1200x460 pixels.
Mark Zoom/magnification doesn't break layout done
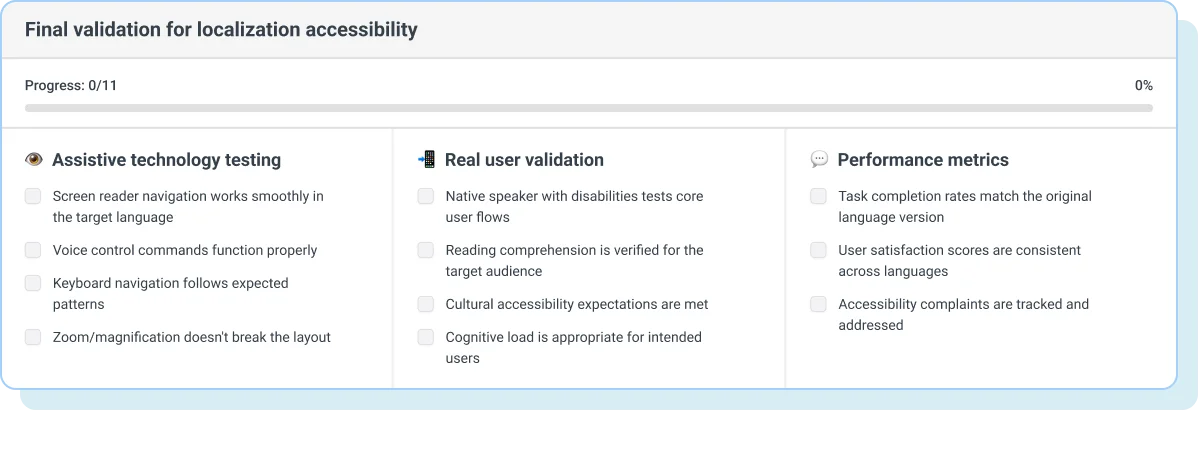[34, 337]
